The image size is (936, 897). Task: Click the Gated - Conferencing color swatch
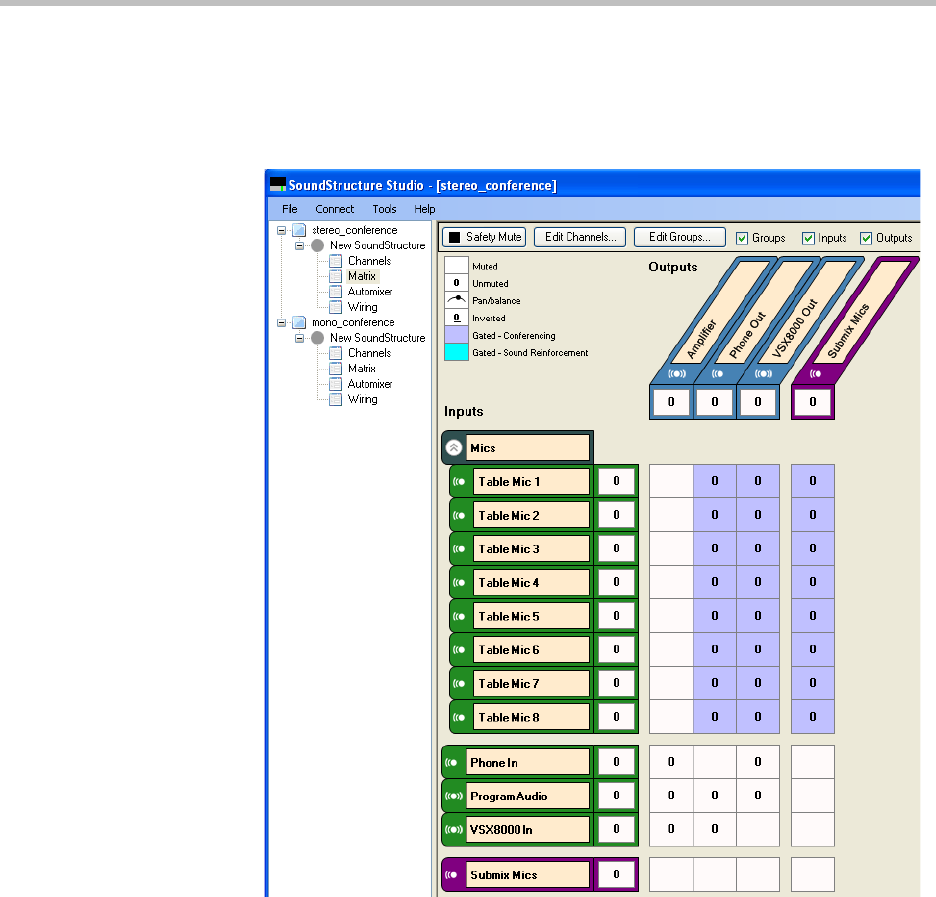coord(456,335)
